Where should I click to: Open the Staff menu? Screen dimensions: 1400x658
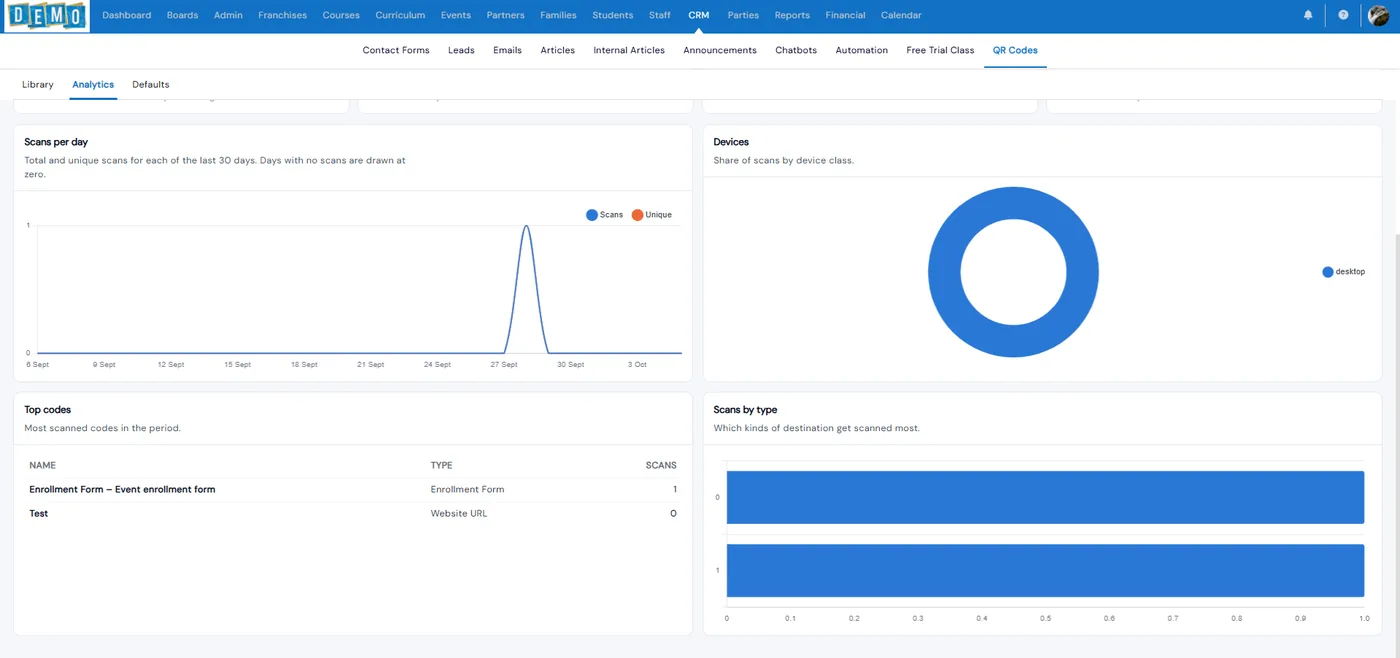click(x=660, y=15)
